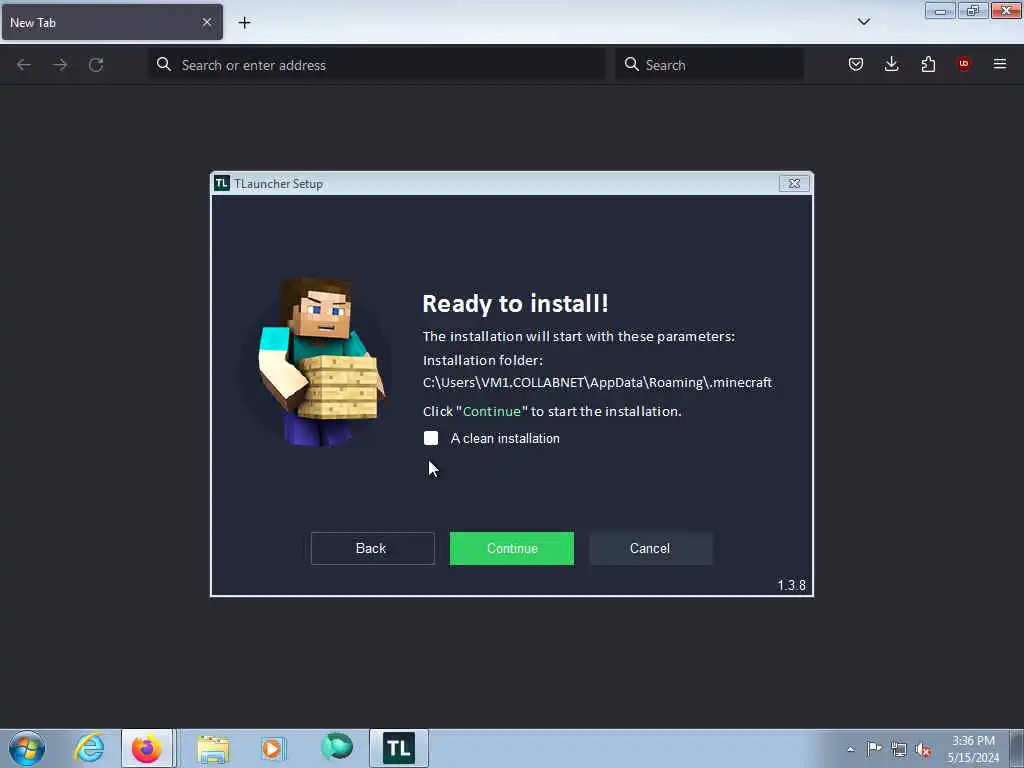Expand the list all tabs chevron
The height and width of the screenshot is (768, 1024).
coord(864,22)
